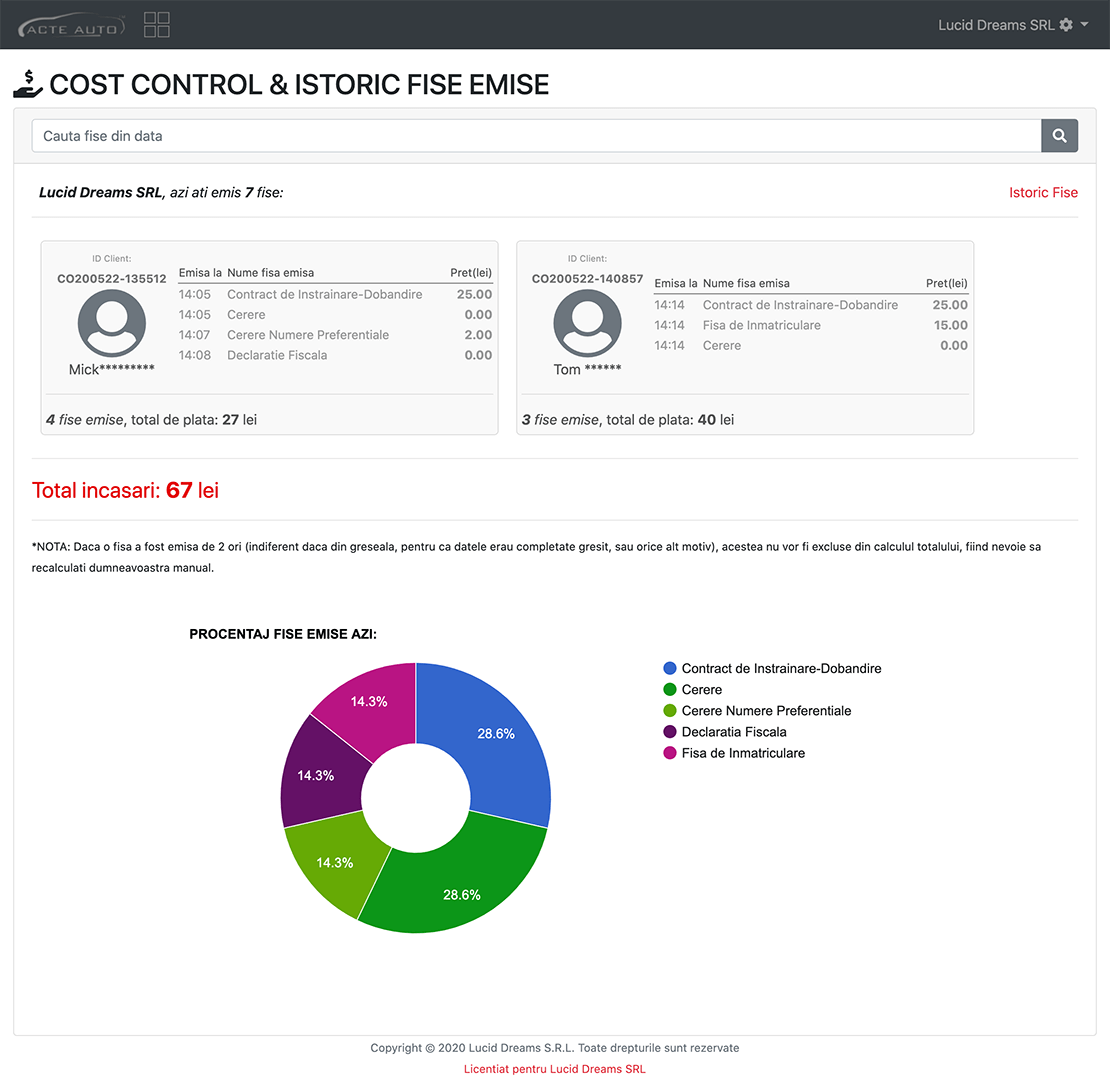The width and height of the screenshot is (1110, 1080).
Task: Focus the Cauta fise din data field
Action: 536,136
